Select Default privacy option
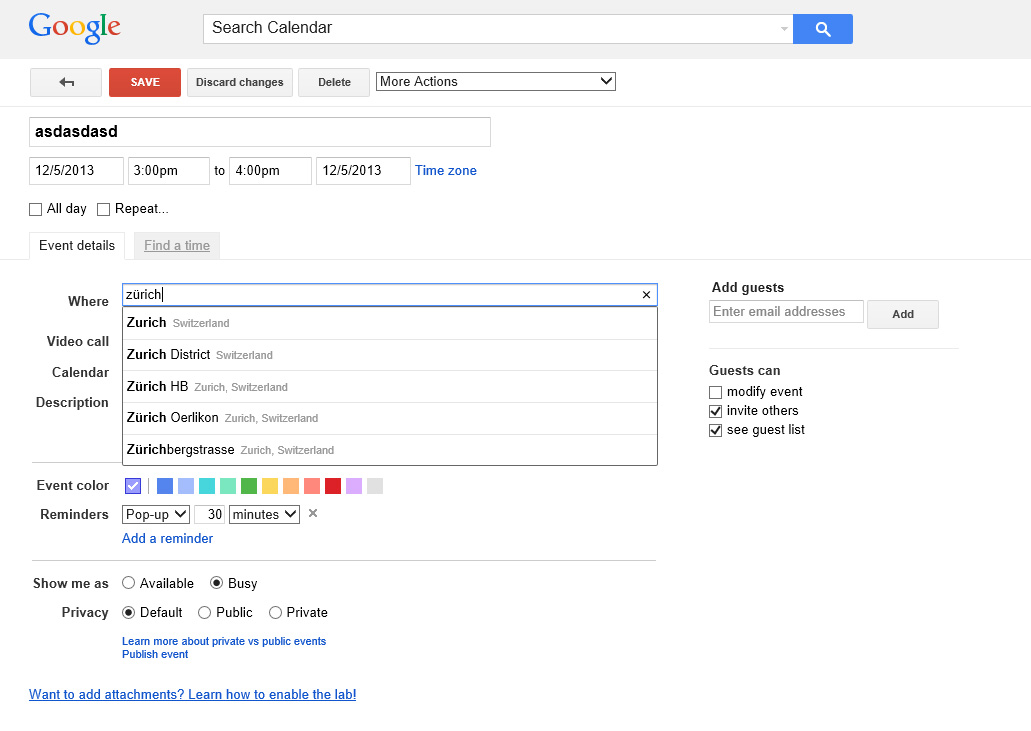1031x731 pixels. coord(129,612)
